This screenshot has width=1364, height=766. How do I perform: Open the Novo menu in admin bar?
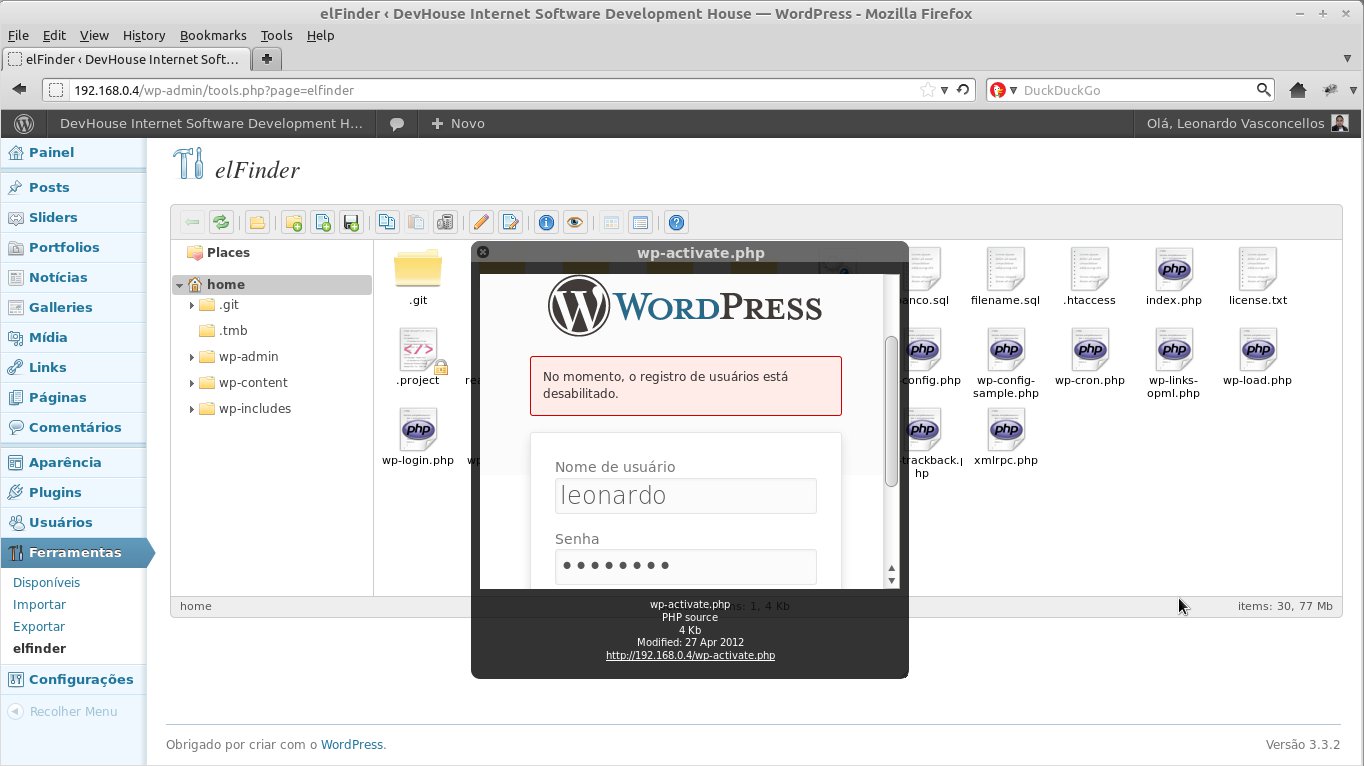pyautogui.click(x=458, y=124)
